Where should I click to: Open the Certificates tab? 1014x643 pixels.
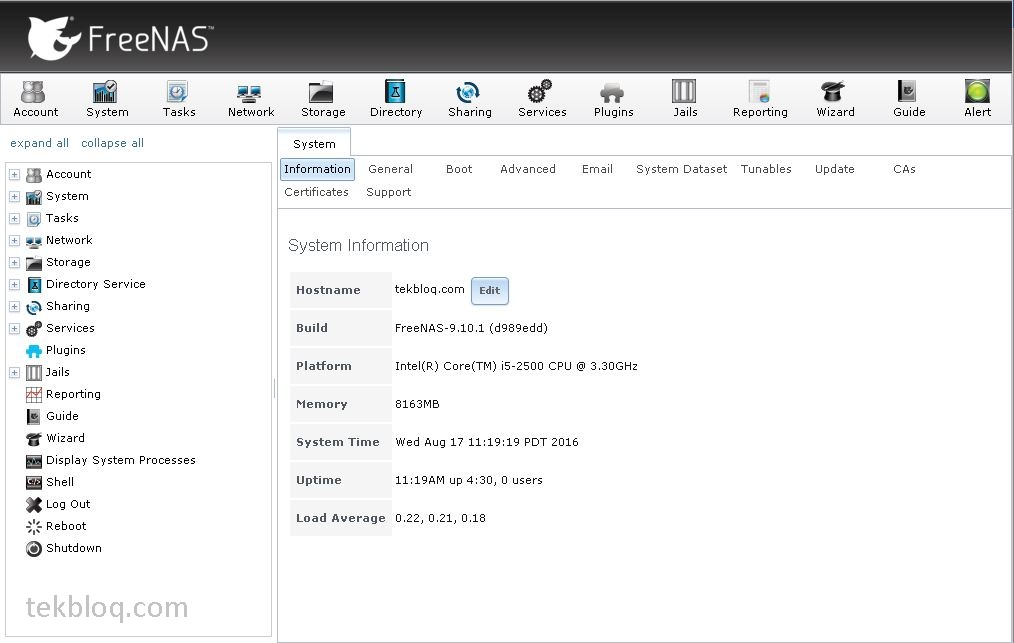pyautogui.click(x=316, y=192)
